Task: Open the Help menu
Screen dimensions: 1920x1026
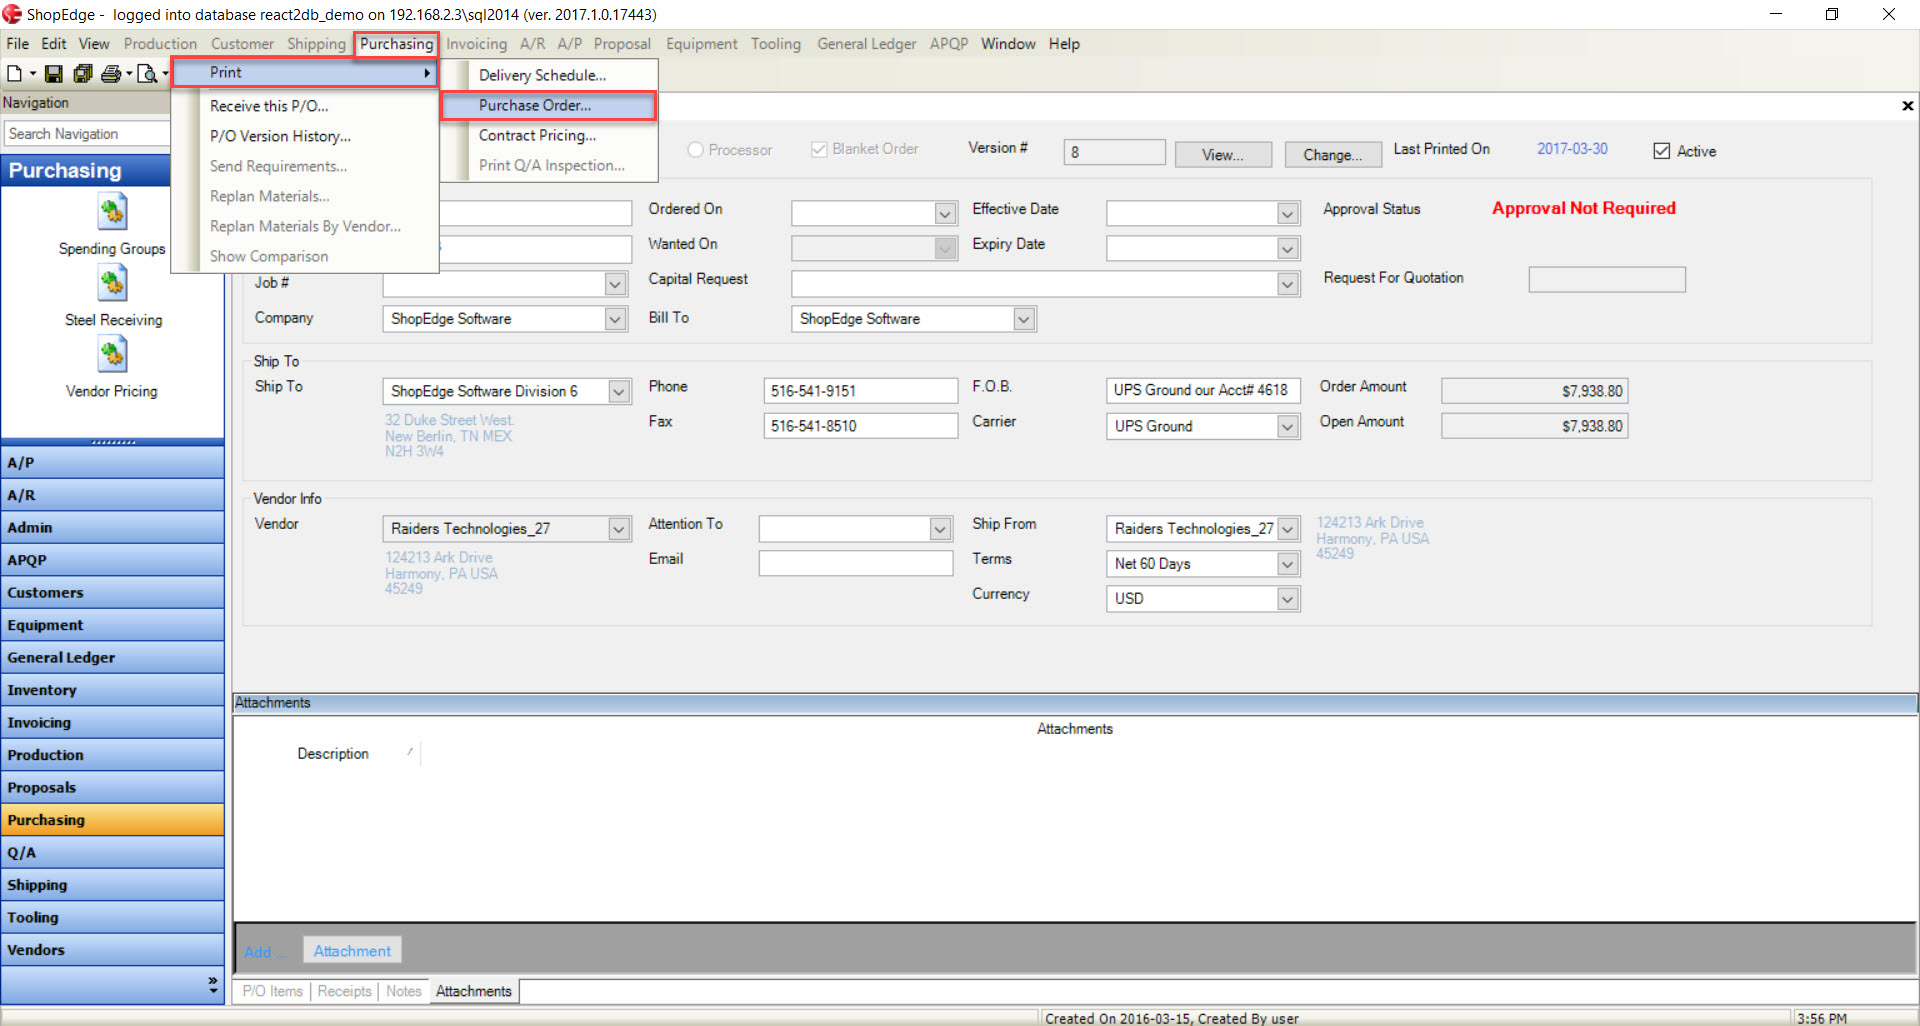Action: coord(1064,44)
